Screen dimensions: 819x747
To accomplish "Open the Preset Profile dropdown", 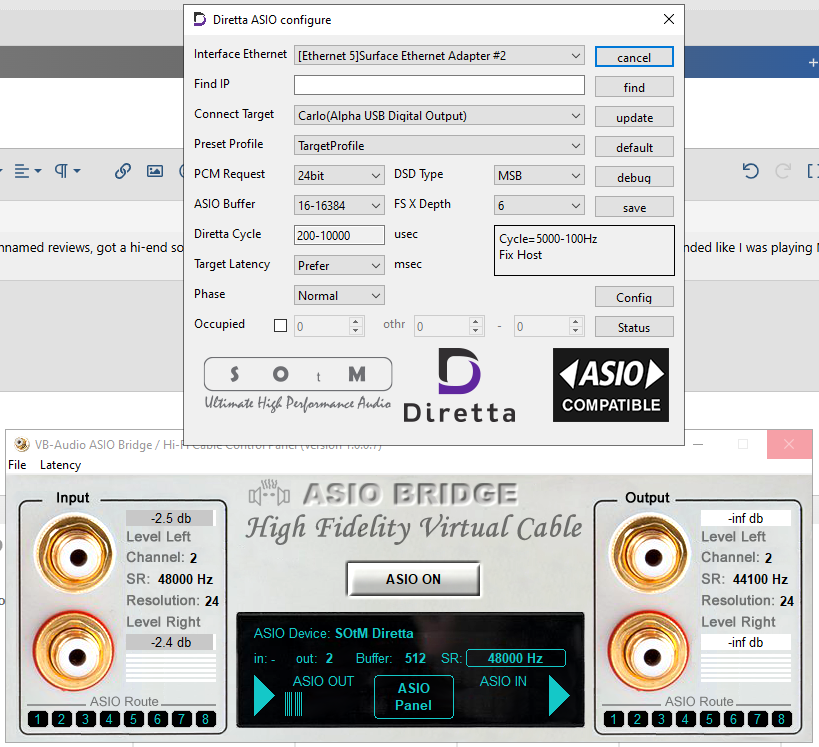I will (439, 145).
